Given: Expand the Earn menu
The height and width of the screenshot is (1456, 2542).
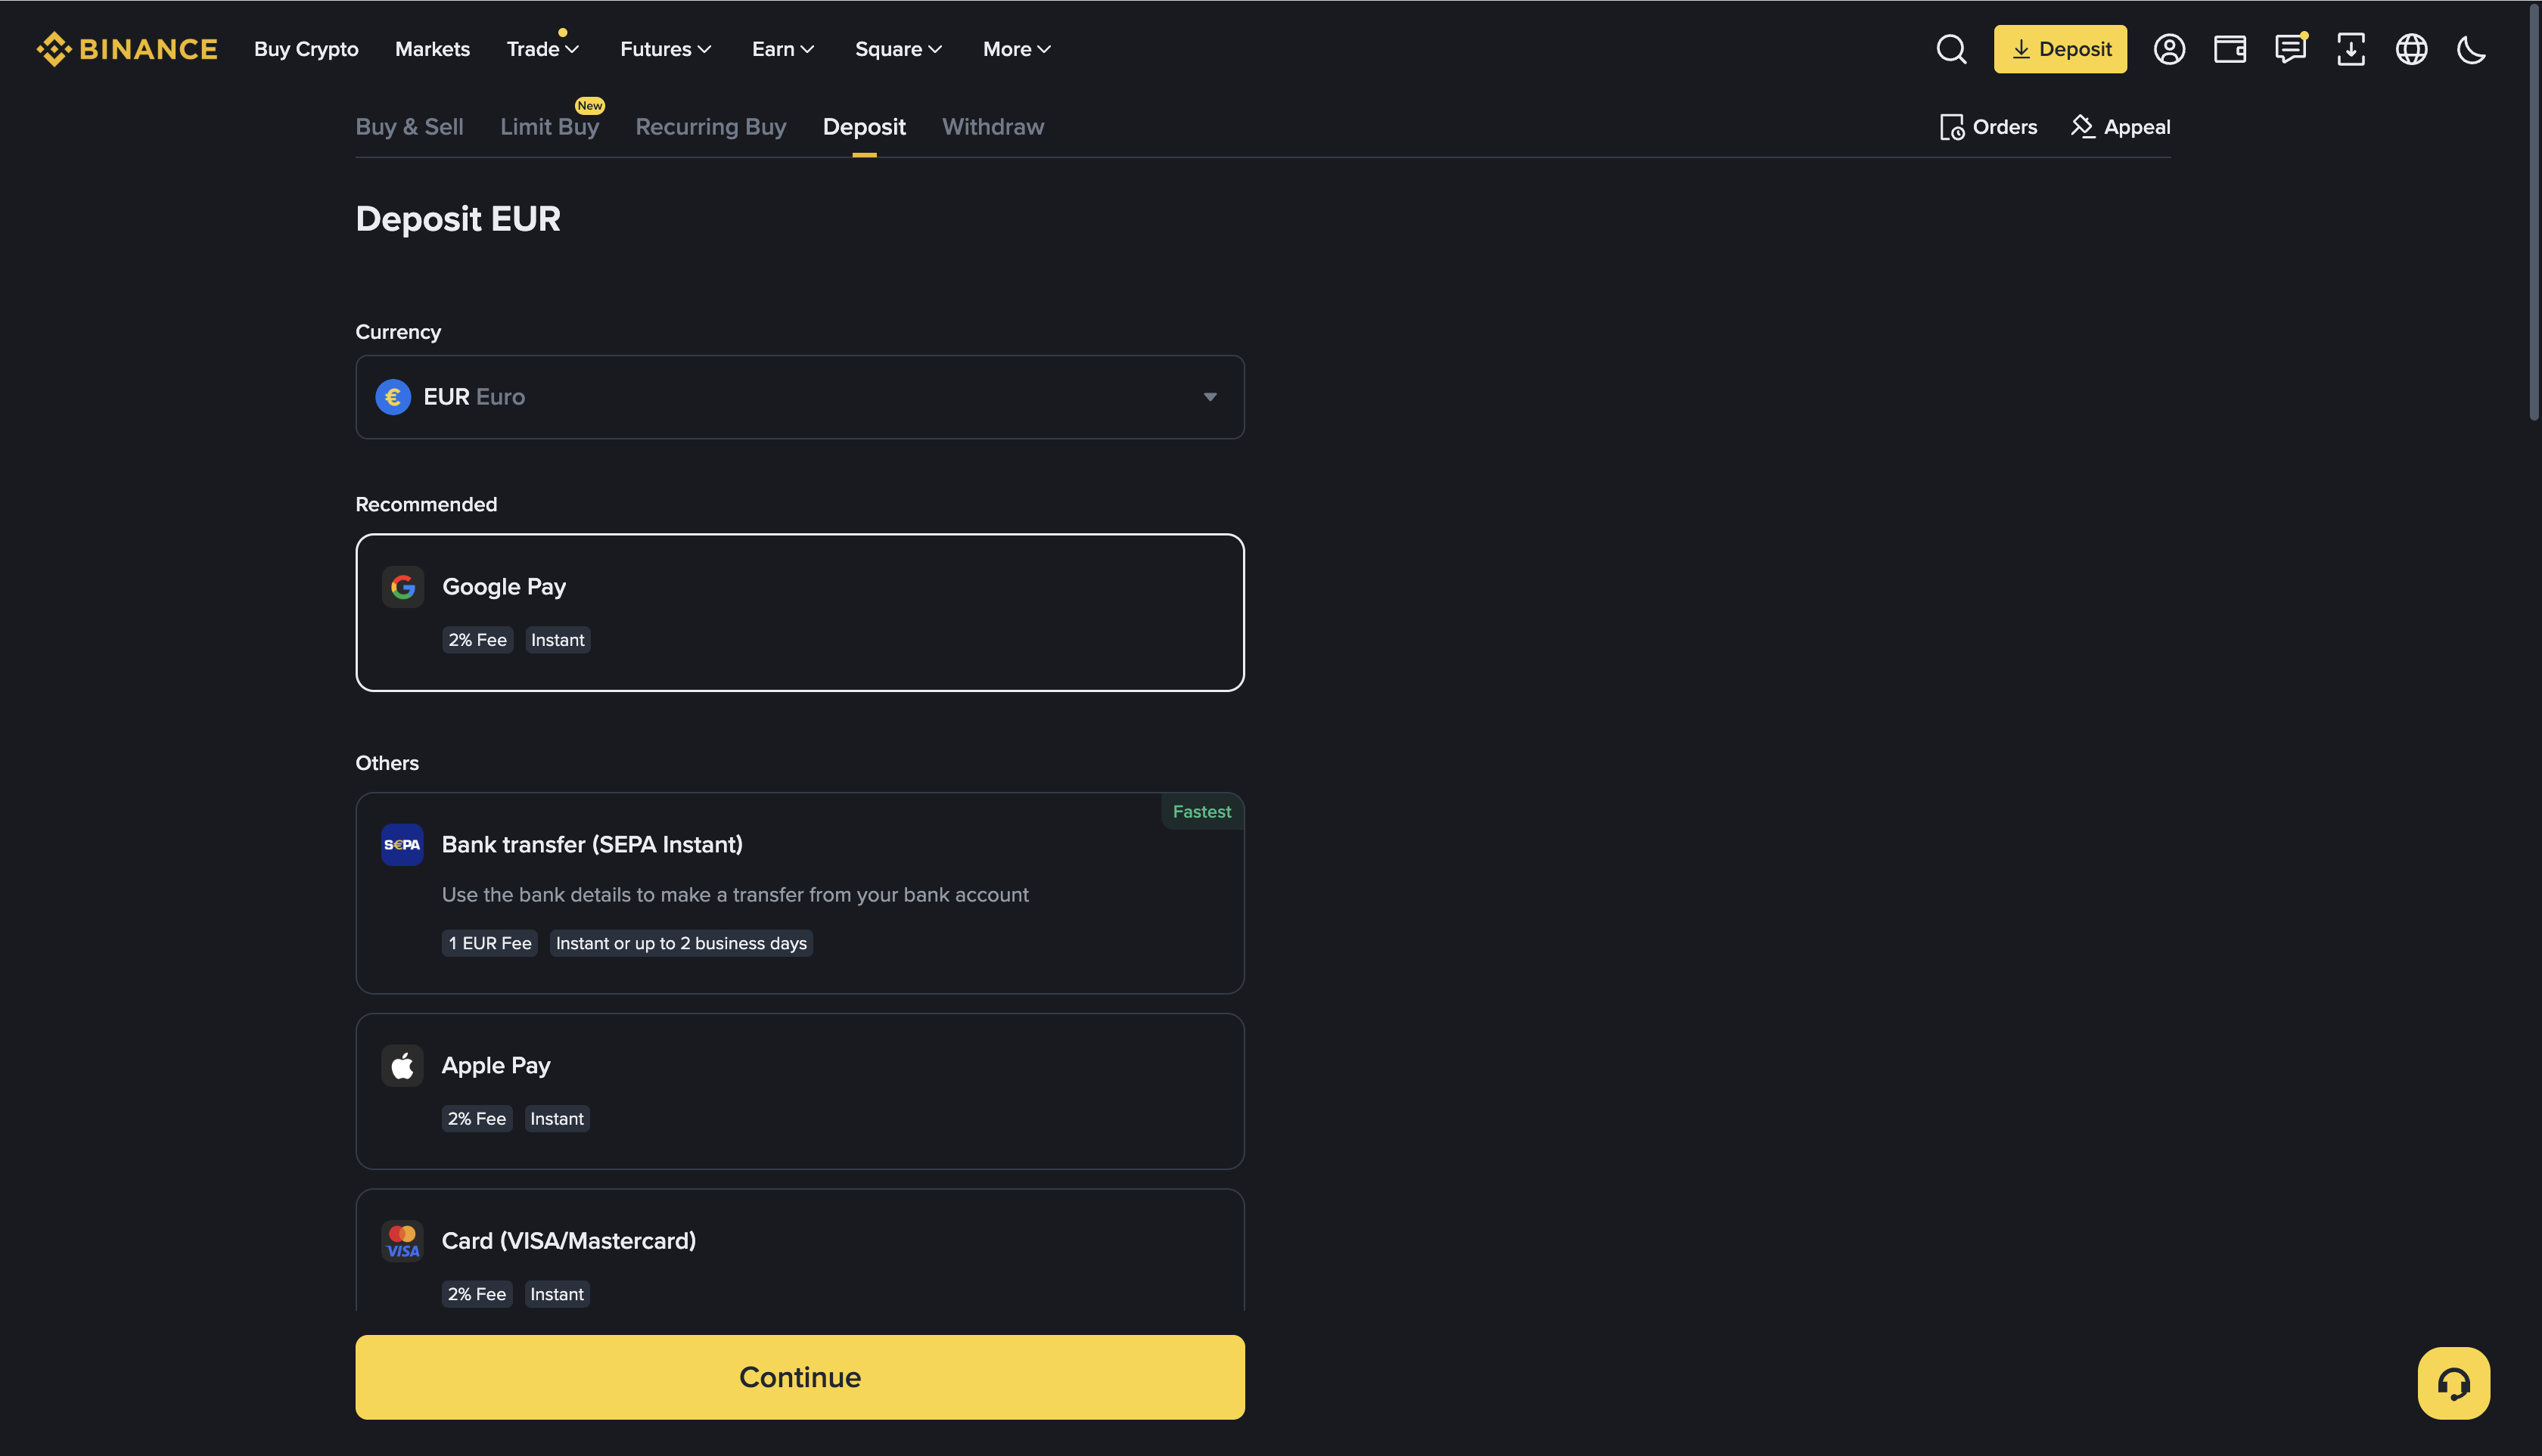Looking at the screenshot, I should pyautogui.click(x=782, y=49).
